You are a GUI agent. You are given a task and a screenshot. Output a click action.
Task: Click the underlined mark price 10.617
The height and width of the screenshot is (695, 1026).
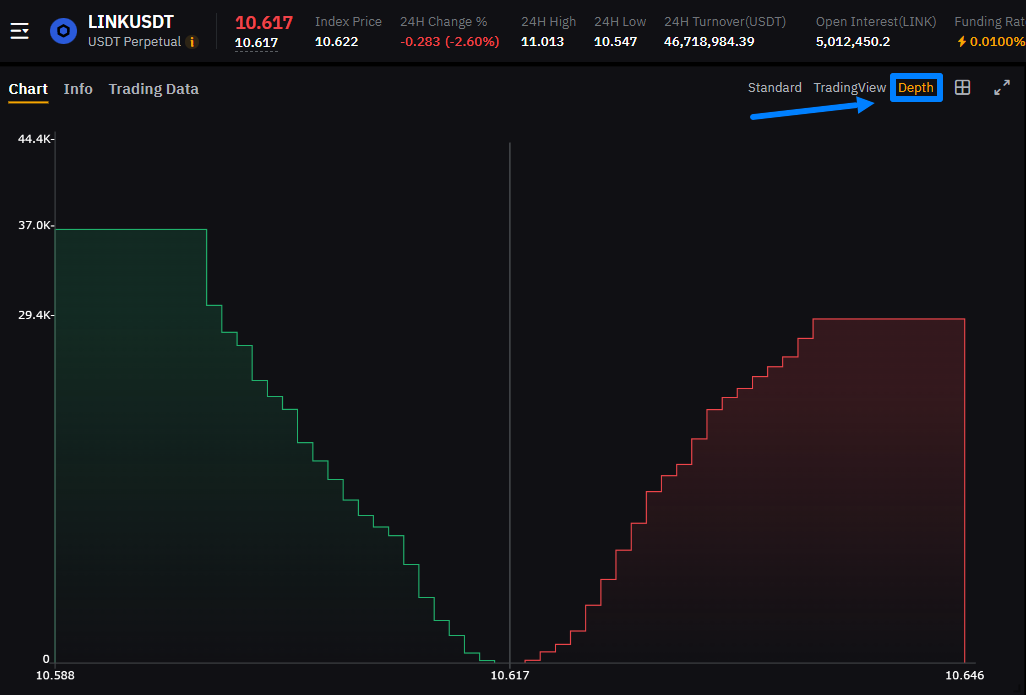[x=256, y=42]
